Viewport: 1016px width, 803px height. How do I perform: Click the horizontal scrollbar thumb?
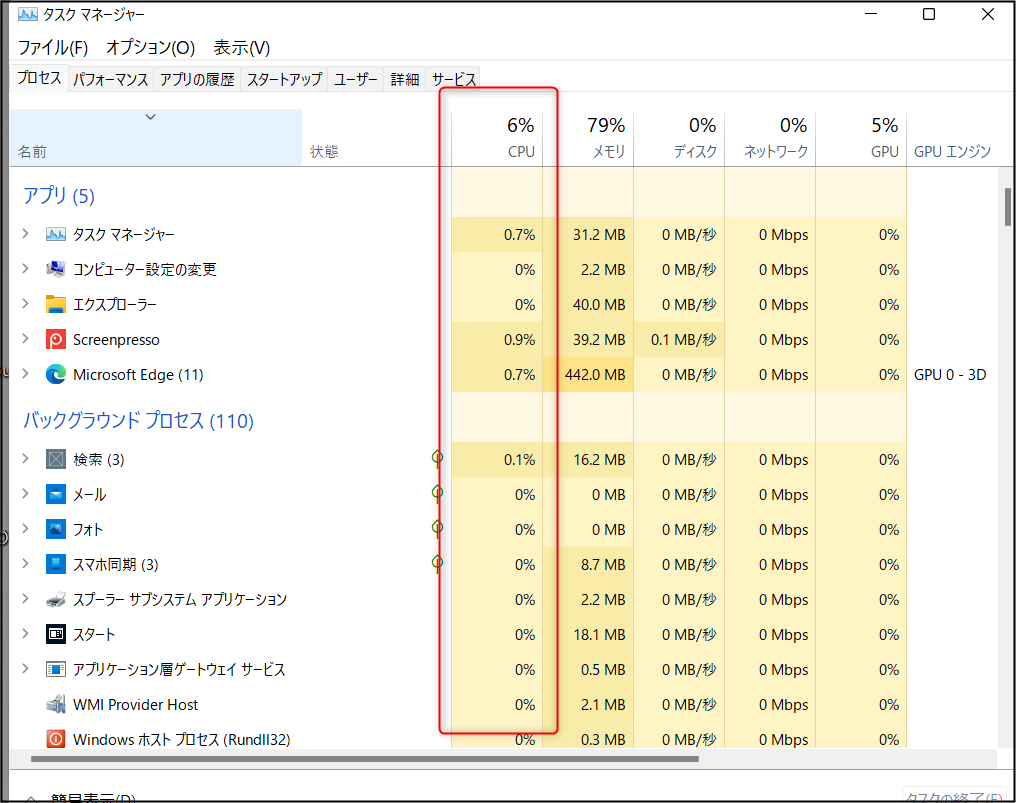(x=365, y=758)
